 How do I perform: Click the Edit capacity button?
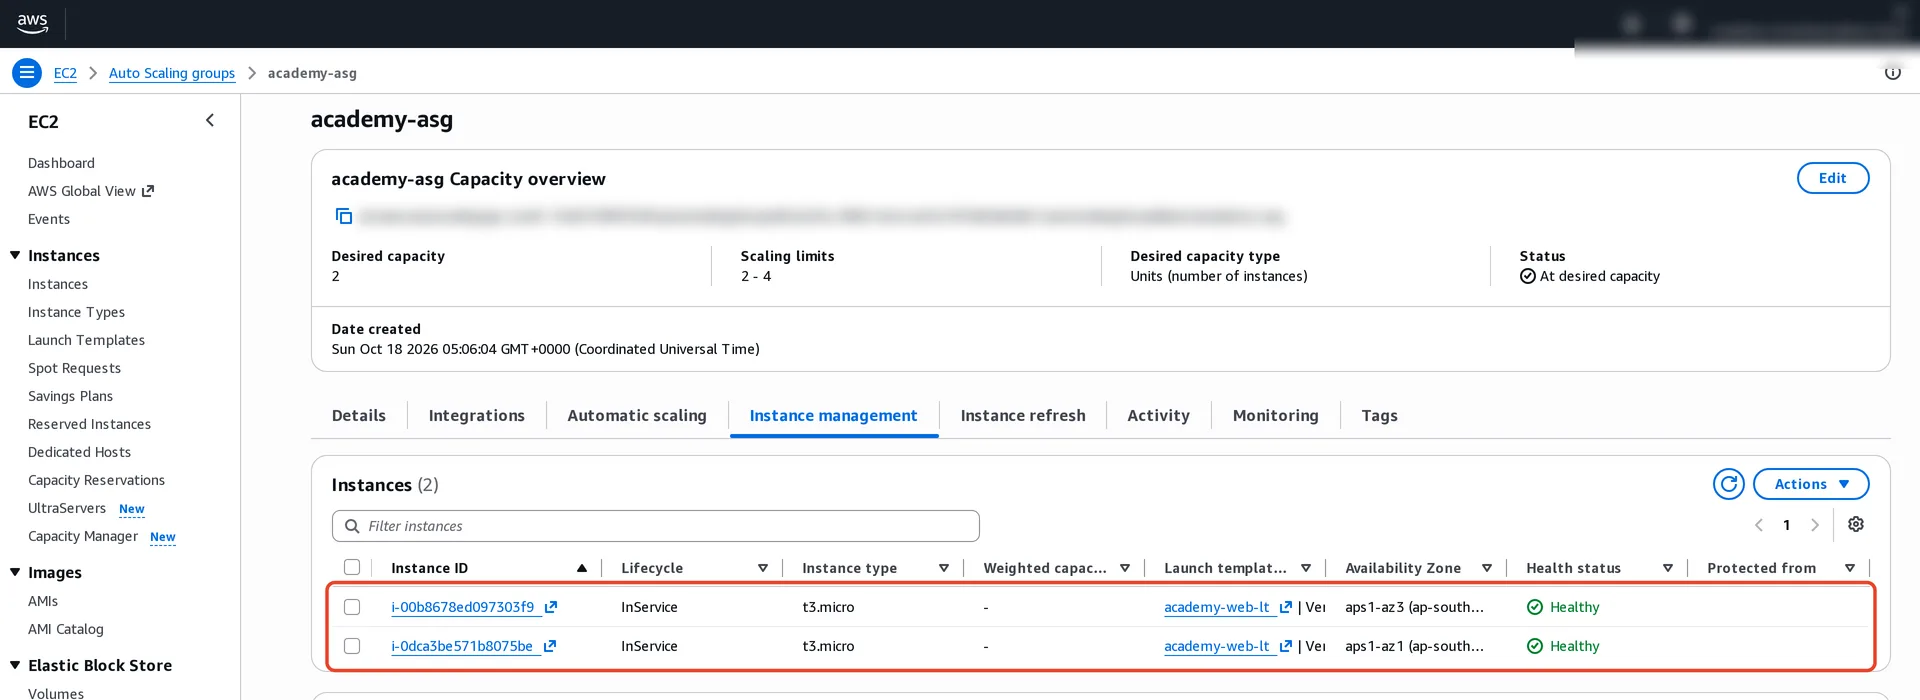pyautogui.click(x=1833, y=178)
